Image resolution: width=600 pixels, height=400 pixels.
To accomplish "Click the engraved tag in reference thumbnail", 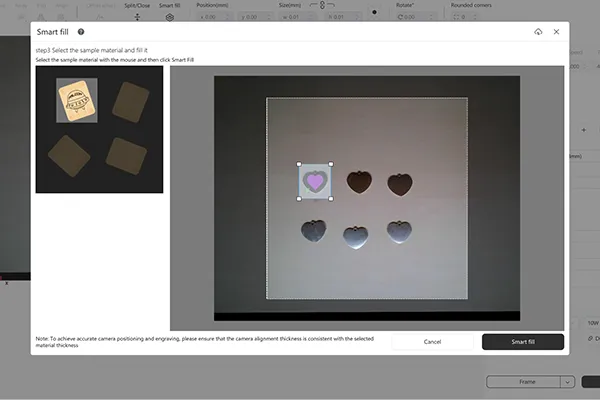I will click(x=76, y=99).
